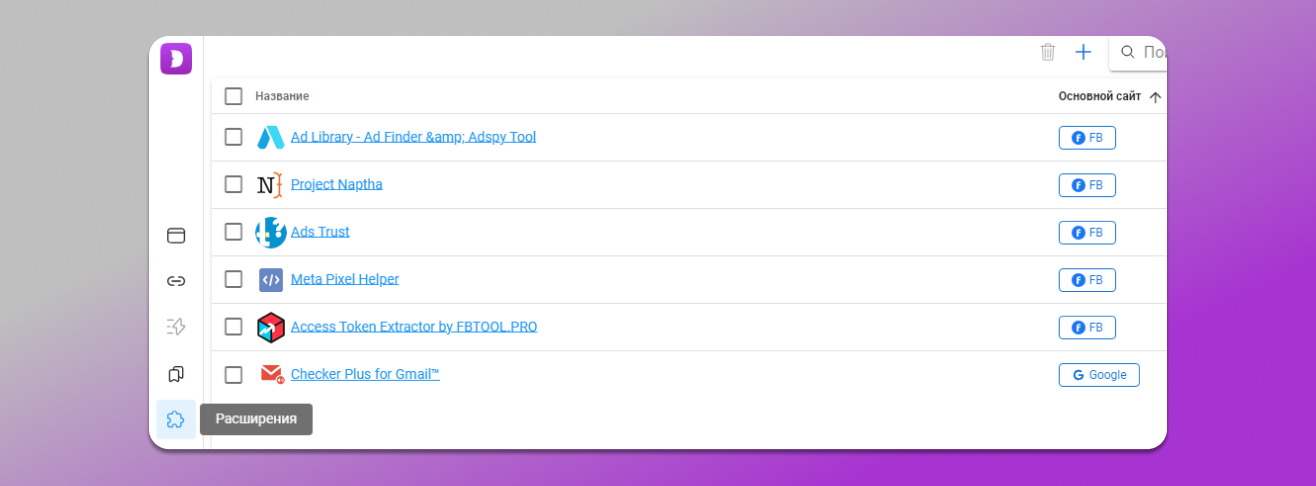The height and width of the screenshot is (486, 1316).
Task: Open the automation scripts sidebar icon
Action: pos(176,326)
